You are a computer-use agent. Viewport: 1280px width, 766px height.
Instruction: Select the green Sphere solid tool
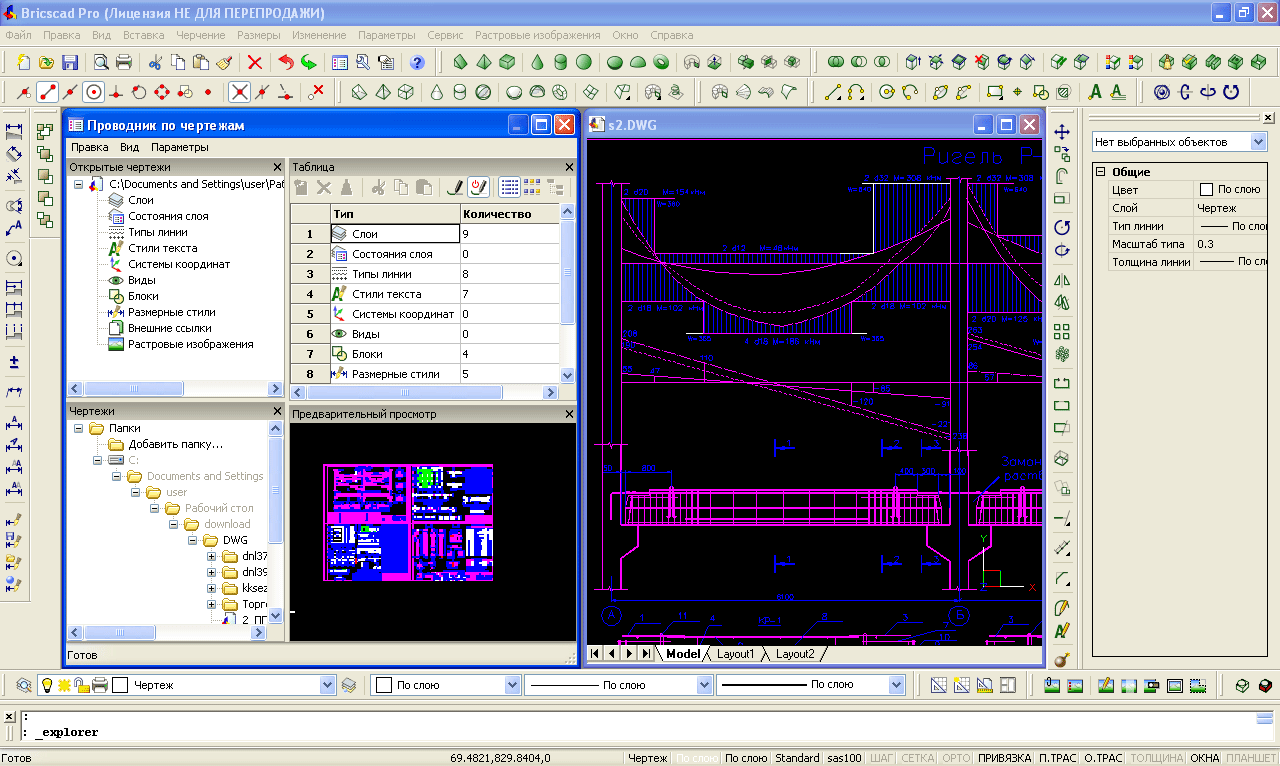[584, 62]
